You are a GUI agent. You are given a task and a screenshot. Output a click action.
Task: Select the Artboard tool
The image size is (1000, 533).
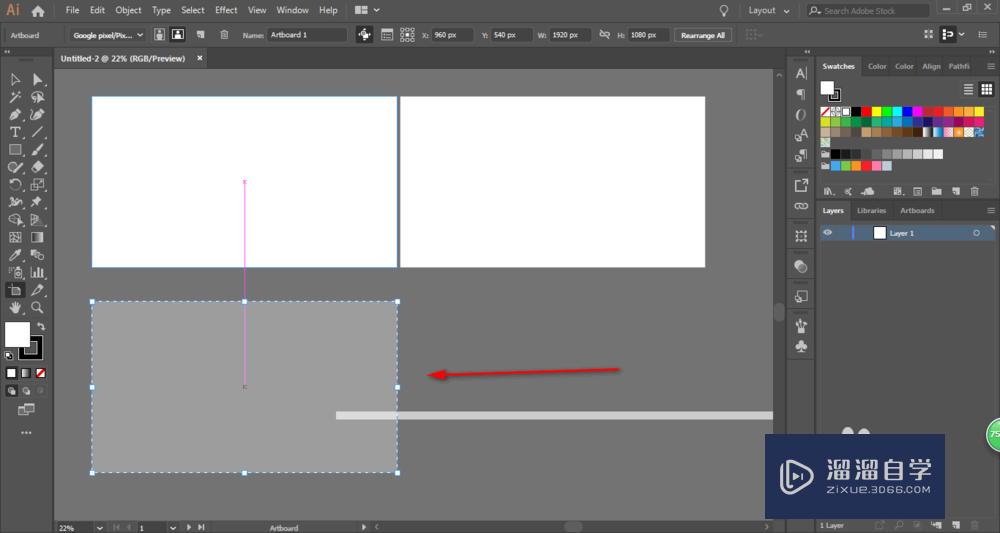pyautogui.click(x=15, y=290)
